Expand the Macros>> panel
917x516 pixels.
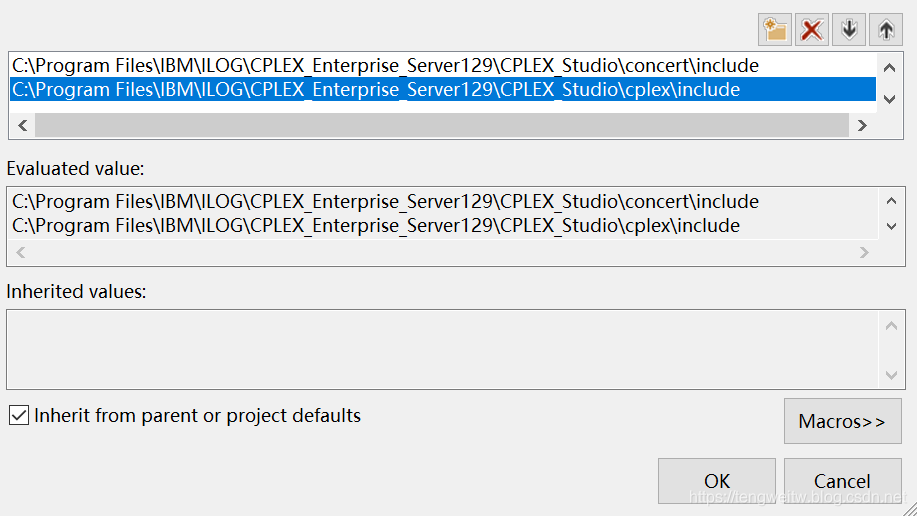point(842,421)
